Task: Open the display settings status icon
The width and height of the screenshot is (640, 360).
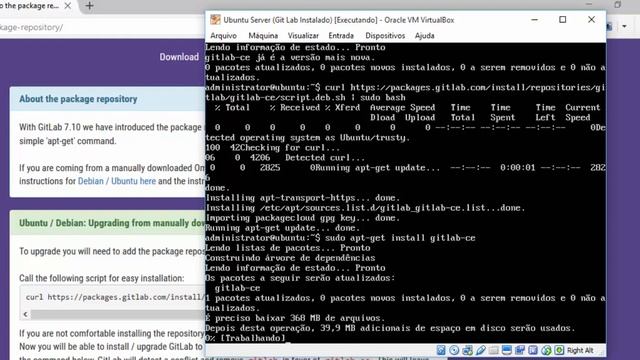Action: click(x=507, y=350)
